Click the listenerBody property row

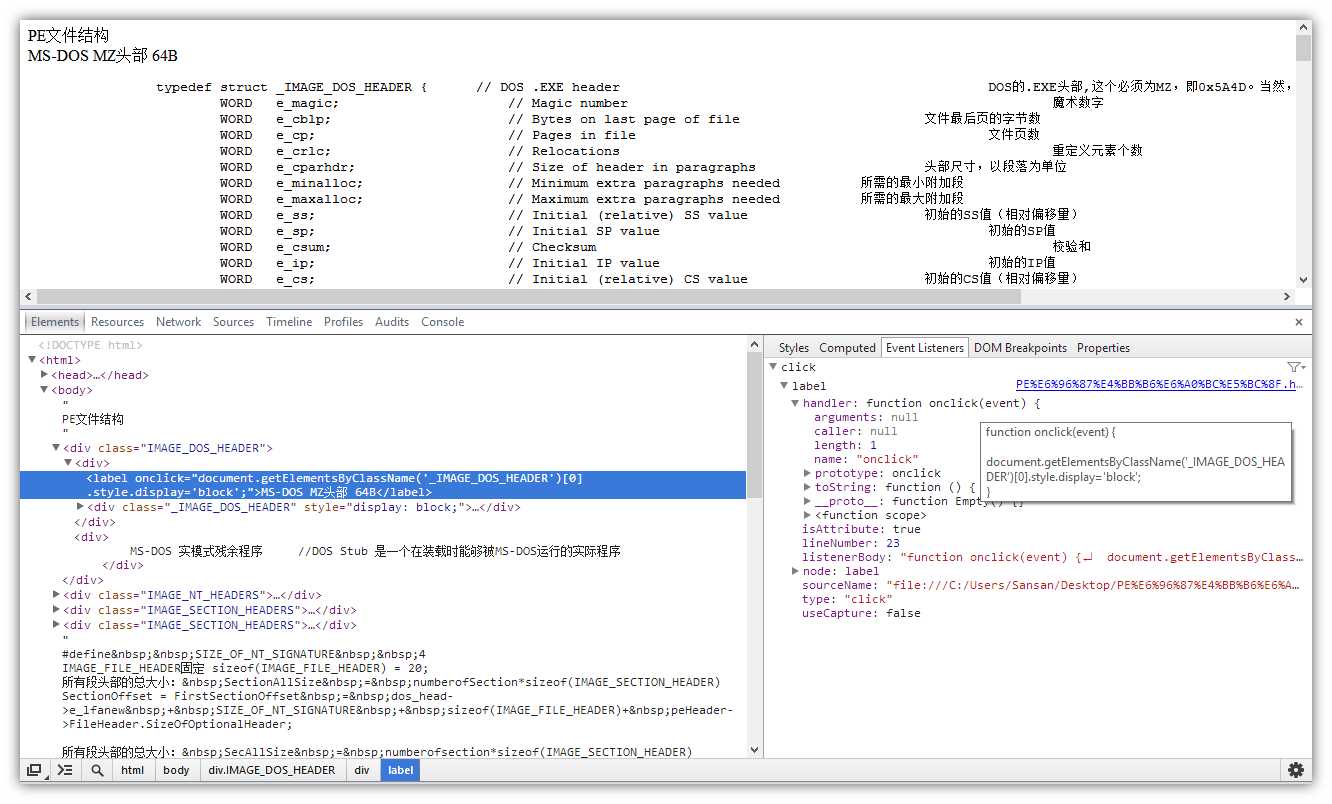click(1051, 557)
